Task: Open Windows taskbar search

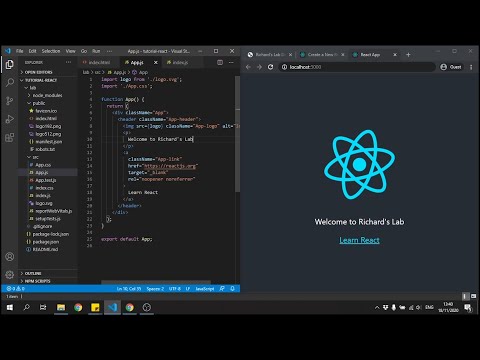Action: 26,307
